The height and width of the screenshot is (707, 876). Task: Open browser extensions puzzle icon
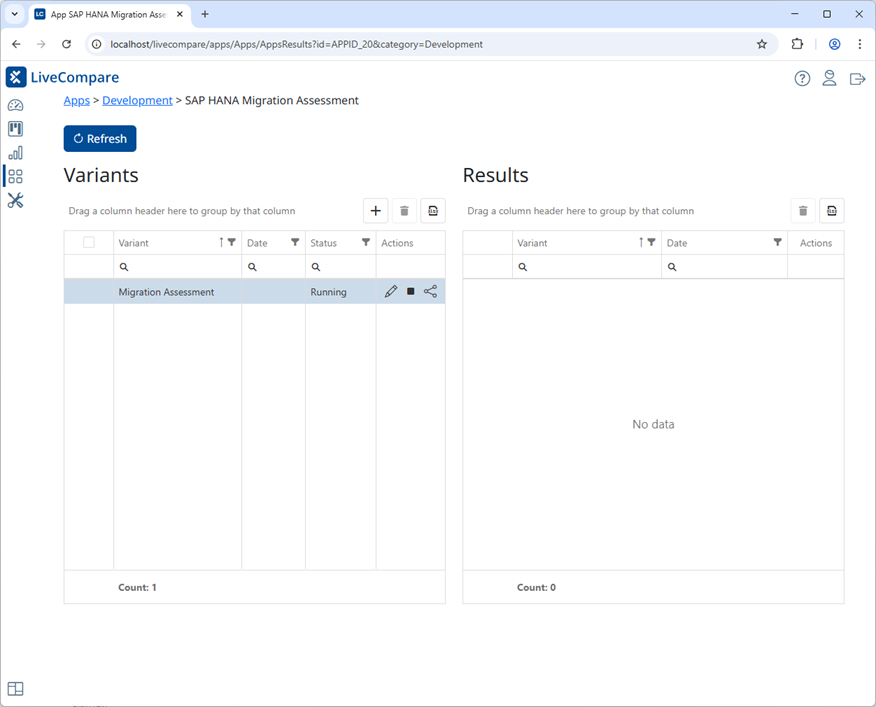tap(797, 44)
